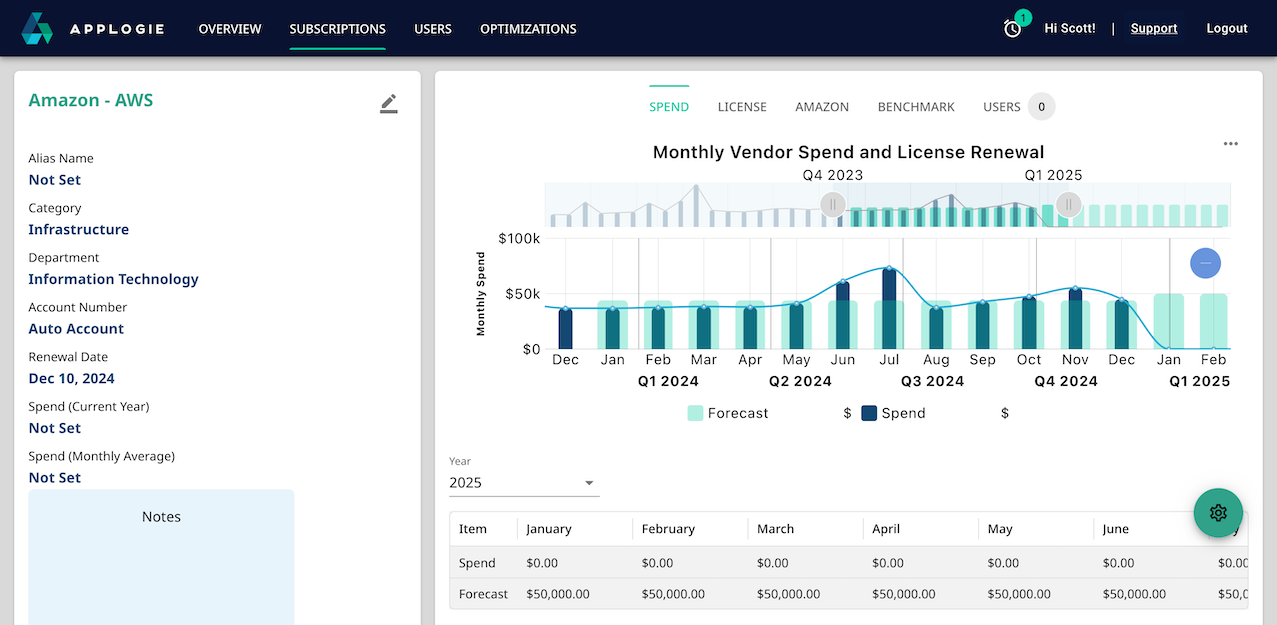Click the January Spend cell $0.00
Screen dimensions: 1277x625
[x=542, y=563]
